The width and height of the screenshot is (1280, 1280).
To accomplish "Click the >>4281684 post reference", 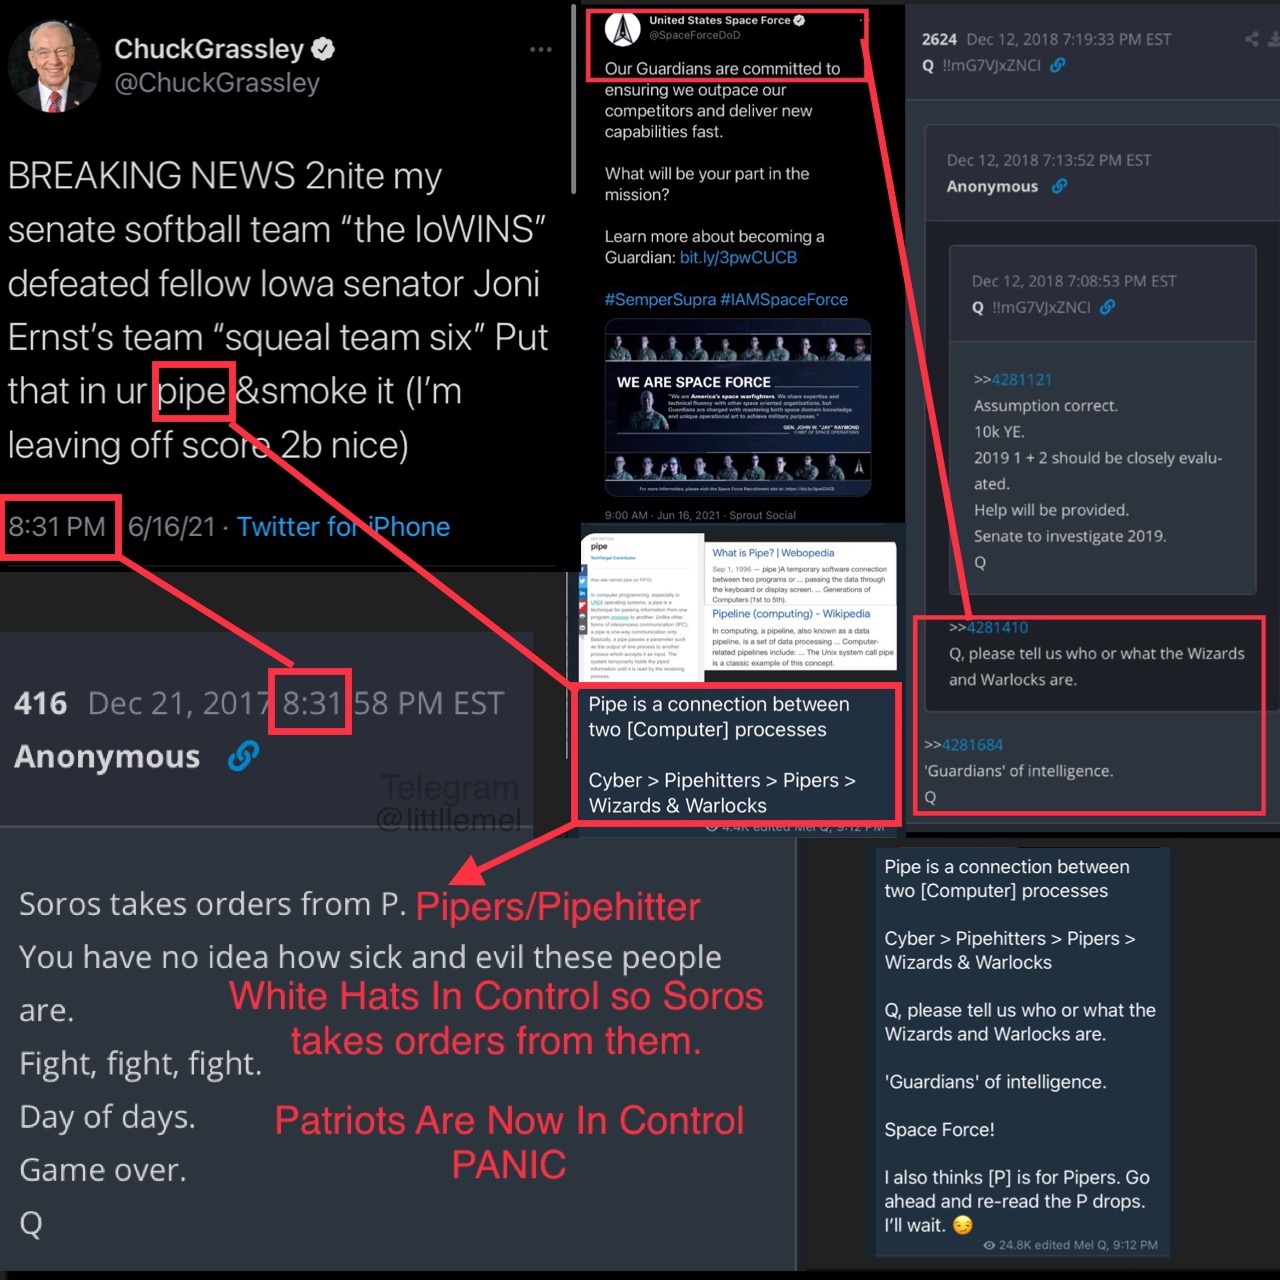I will point(963,745).
